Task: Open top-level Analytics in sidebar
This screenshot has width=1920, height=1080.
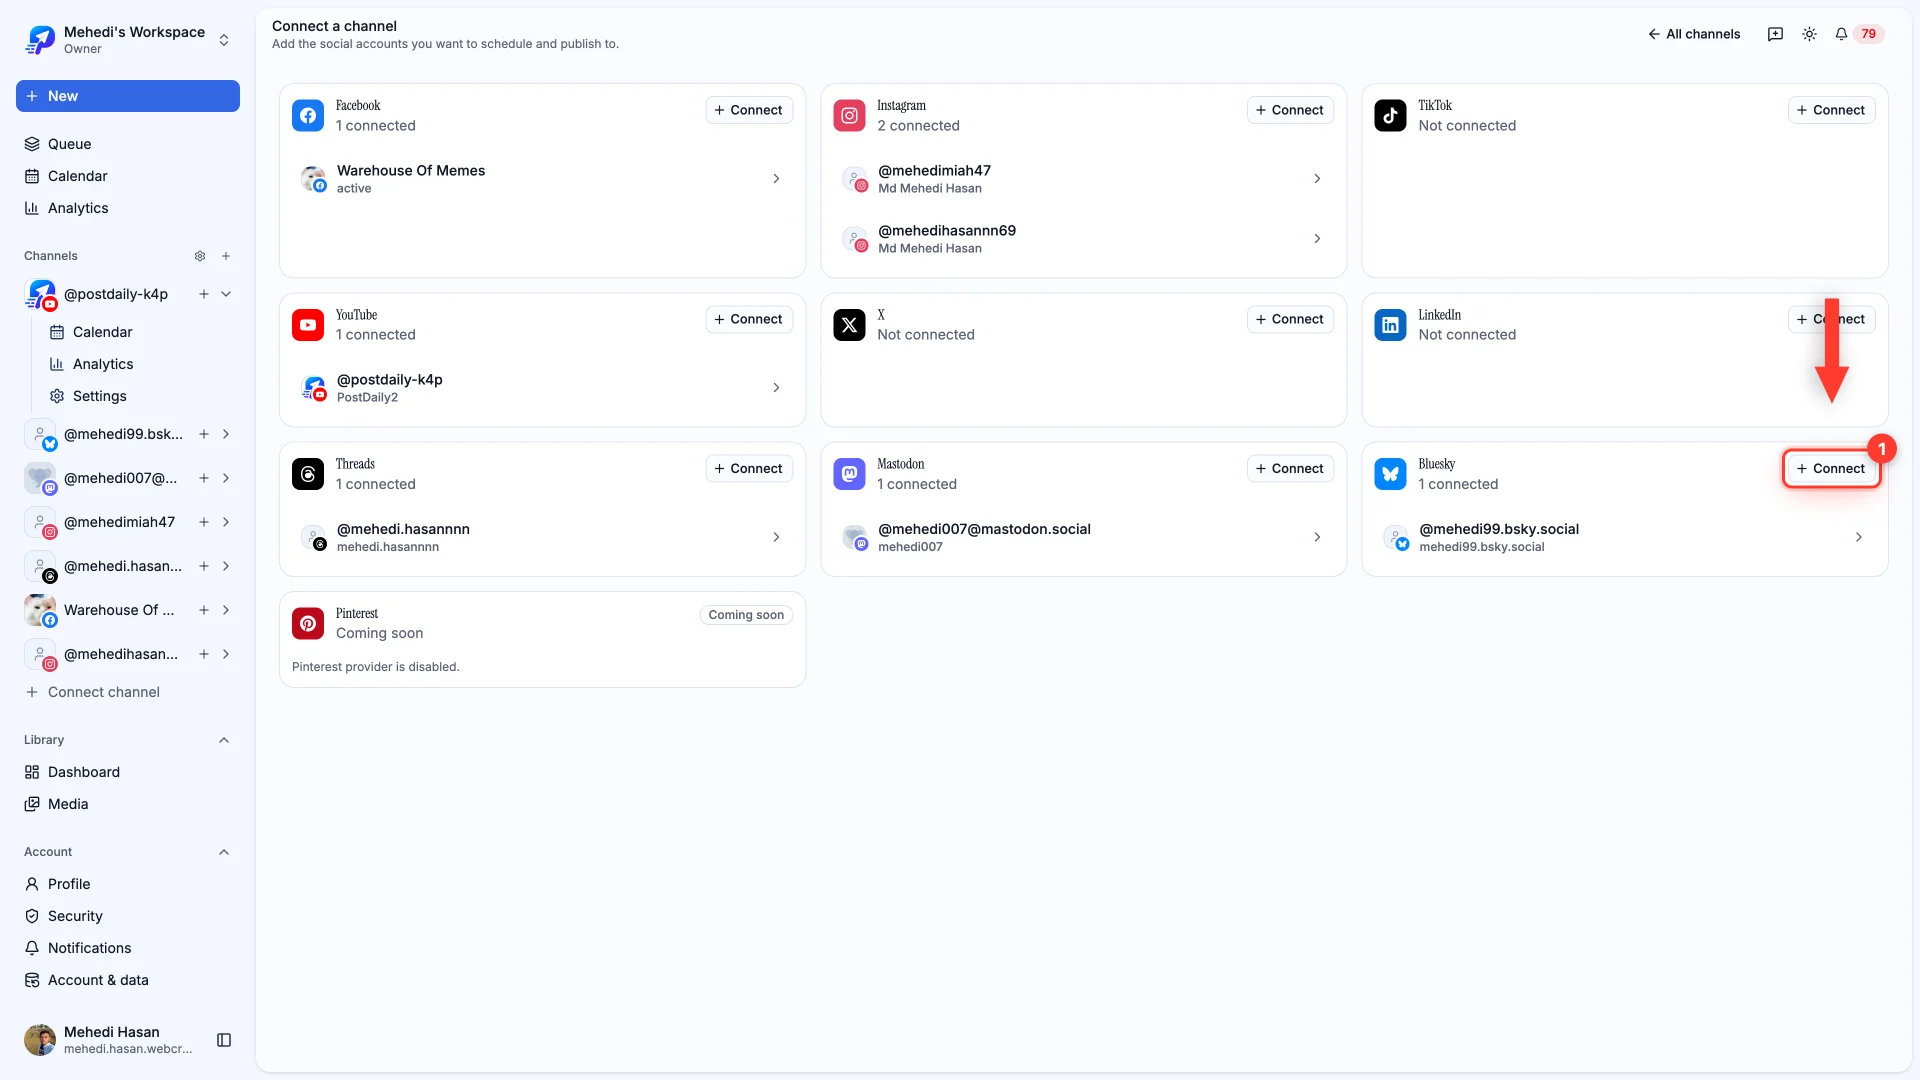Action: point(128,208)
